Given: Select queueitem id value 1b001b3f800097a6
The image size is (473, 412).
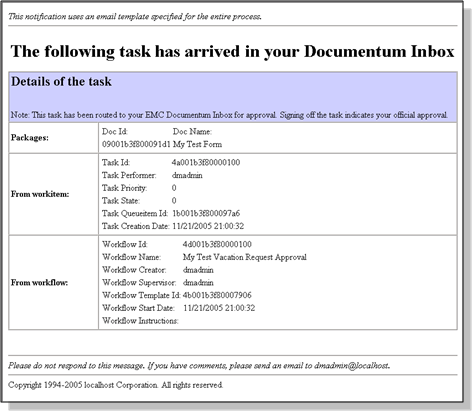Looking at the screenshot, I should pyautogui.click(x=206, y=213).
